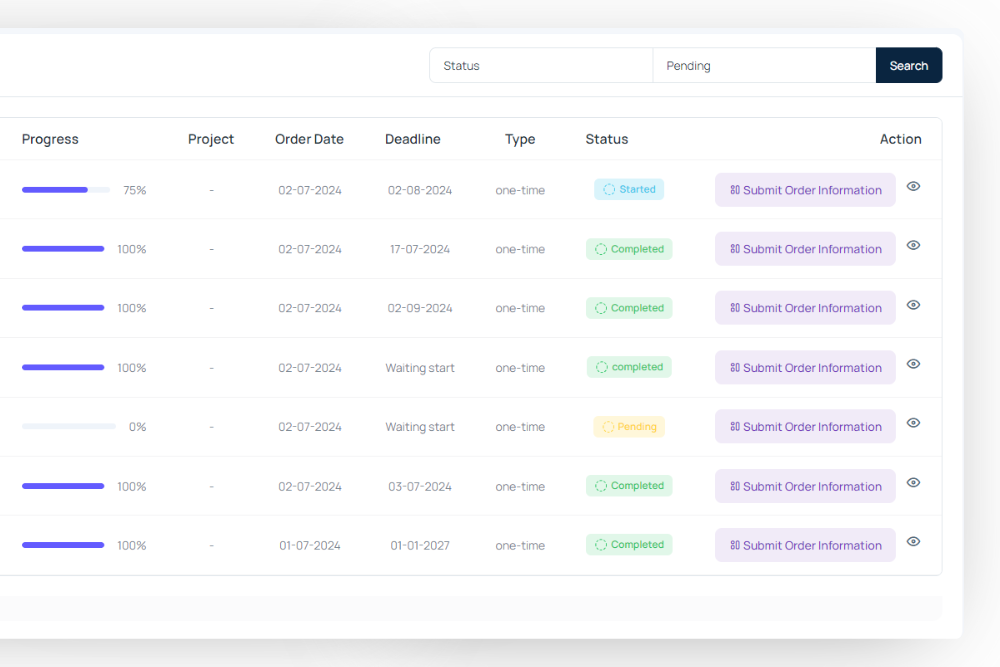Click Submit Order Information on the 17-07-2024 deadline row

coord(805,248)
